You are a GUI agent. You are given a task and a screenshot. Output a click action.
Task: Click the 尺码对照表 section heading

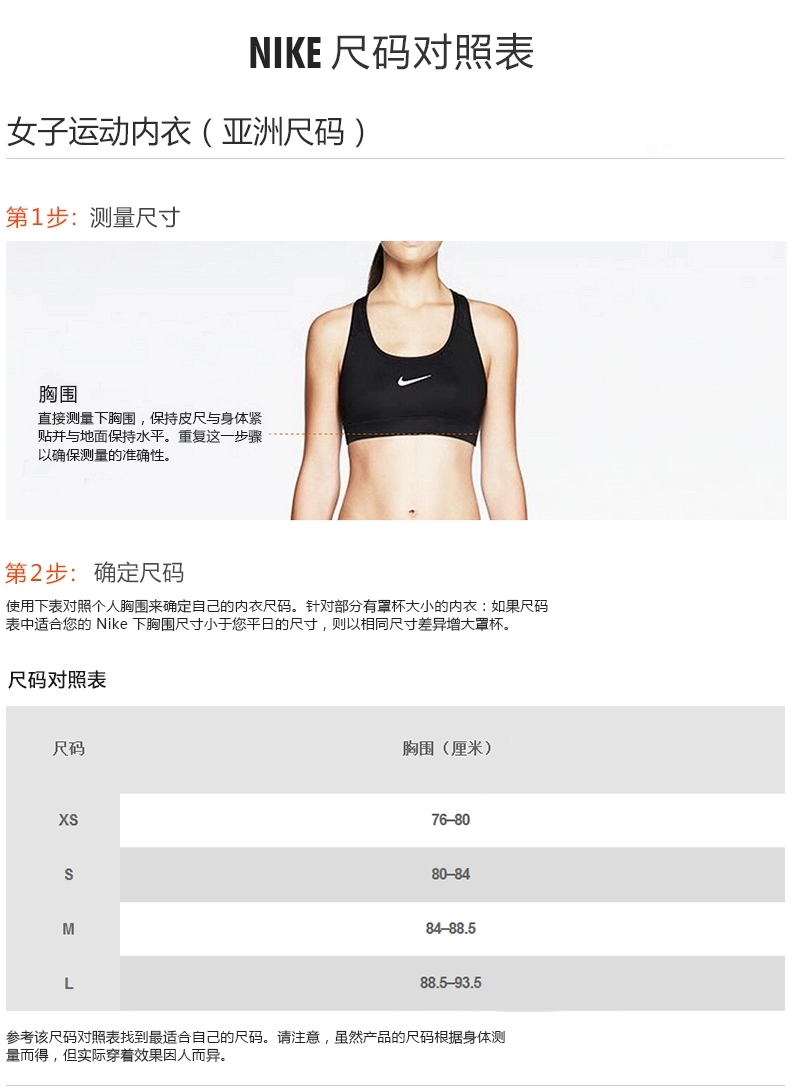point(57,680)
